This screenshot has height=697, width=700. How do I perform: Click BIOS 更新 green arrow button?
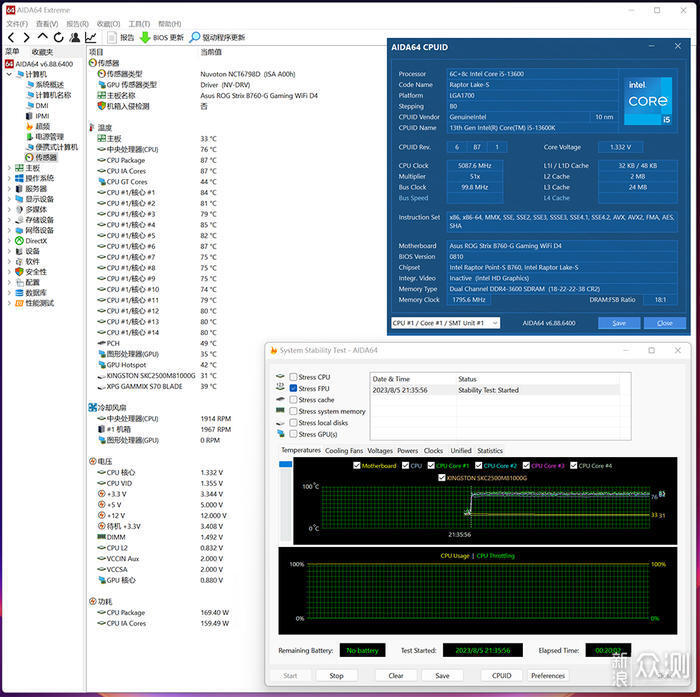tap(162, 38)
